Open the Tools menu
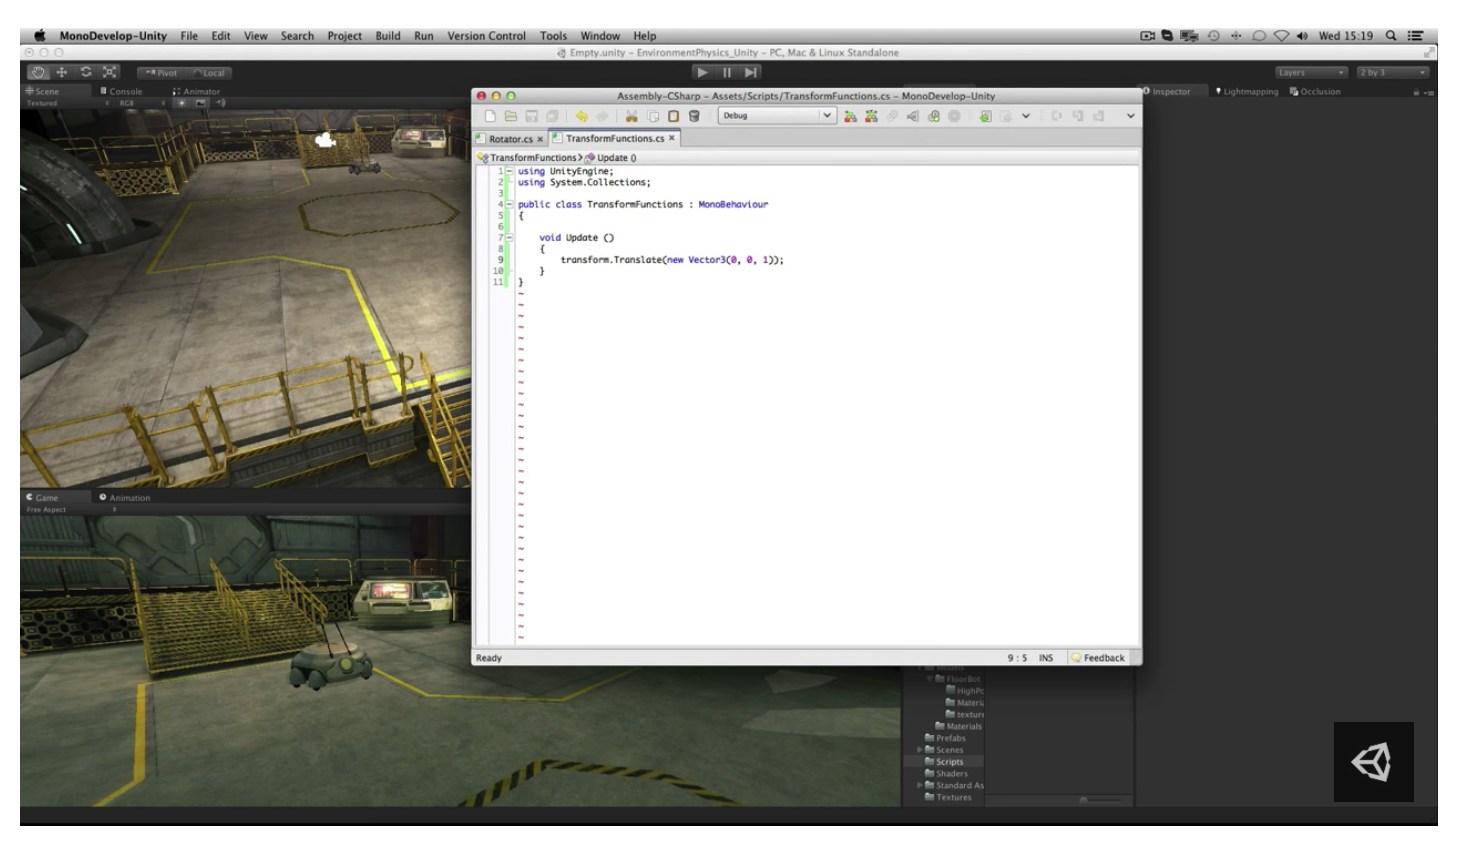The image size is (1460, 852). pos(553,36)
